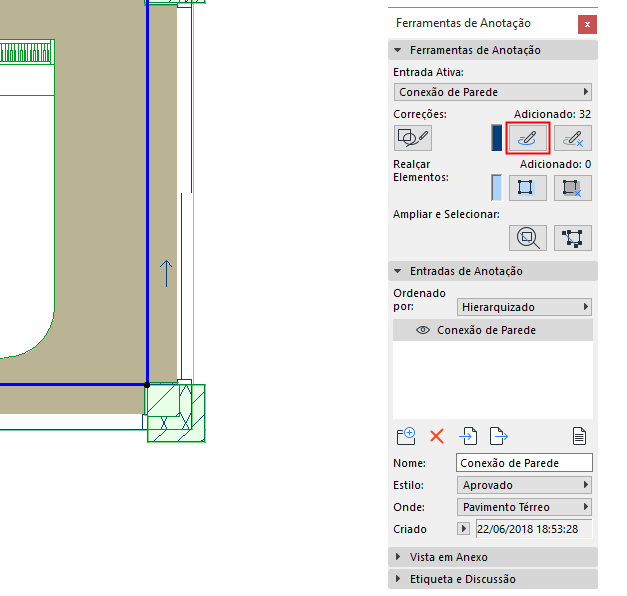Screen dimensions: 627x596
Task: Click the dark blue corrections color swatch
Action: (x=497, y=138)
